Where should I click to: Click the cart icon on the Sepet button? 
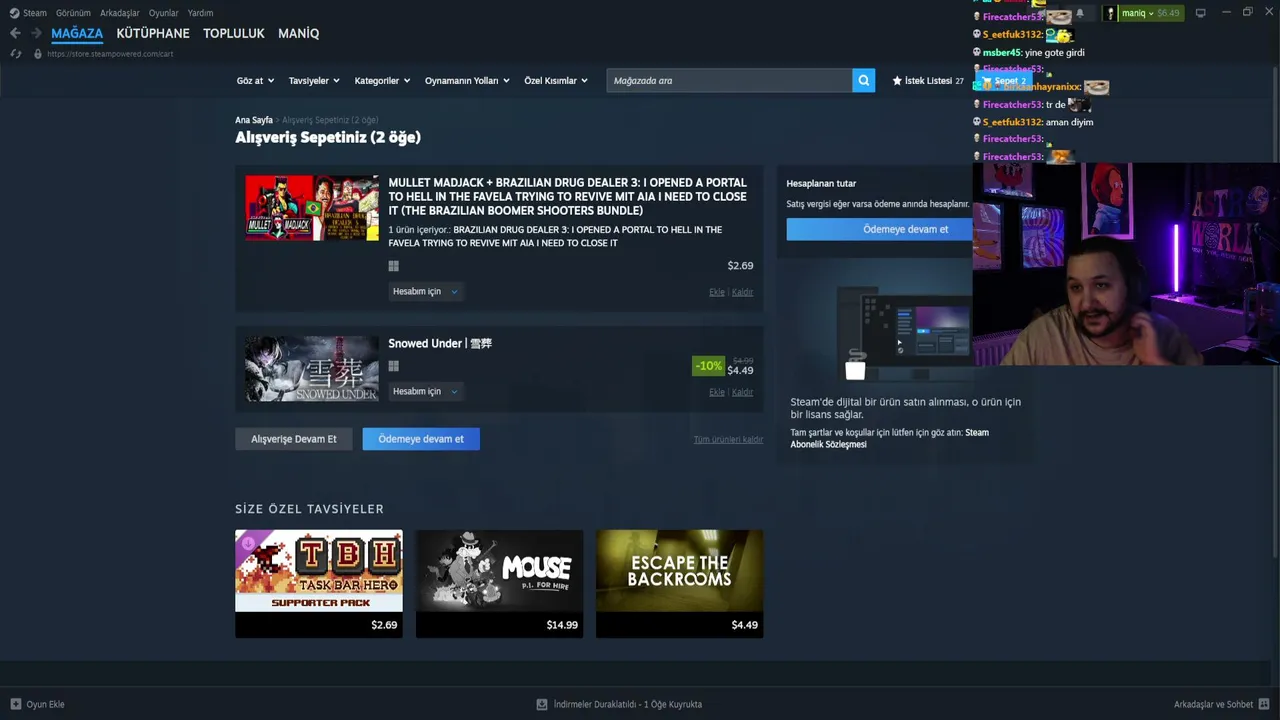point(987,81)
